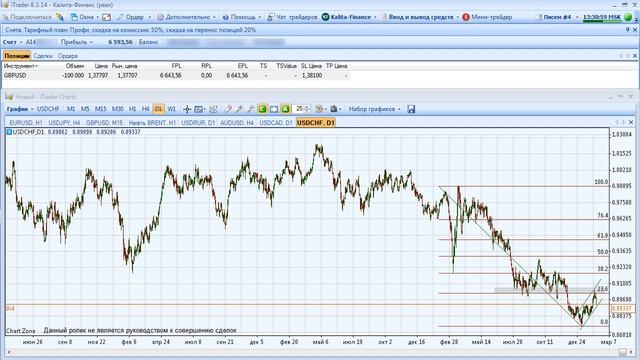Select the M1 timeframe

pos(71,109)
